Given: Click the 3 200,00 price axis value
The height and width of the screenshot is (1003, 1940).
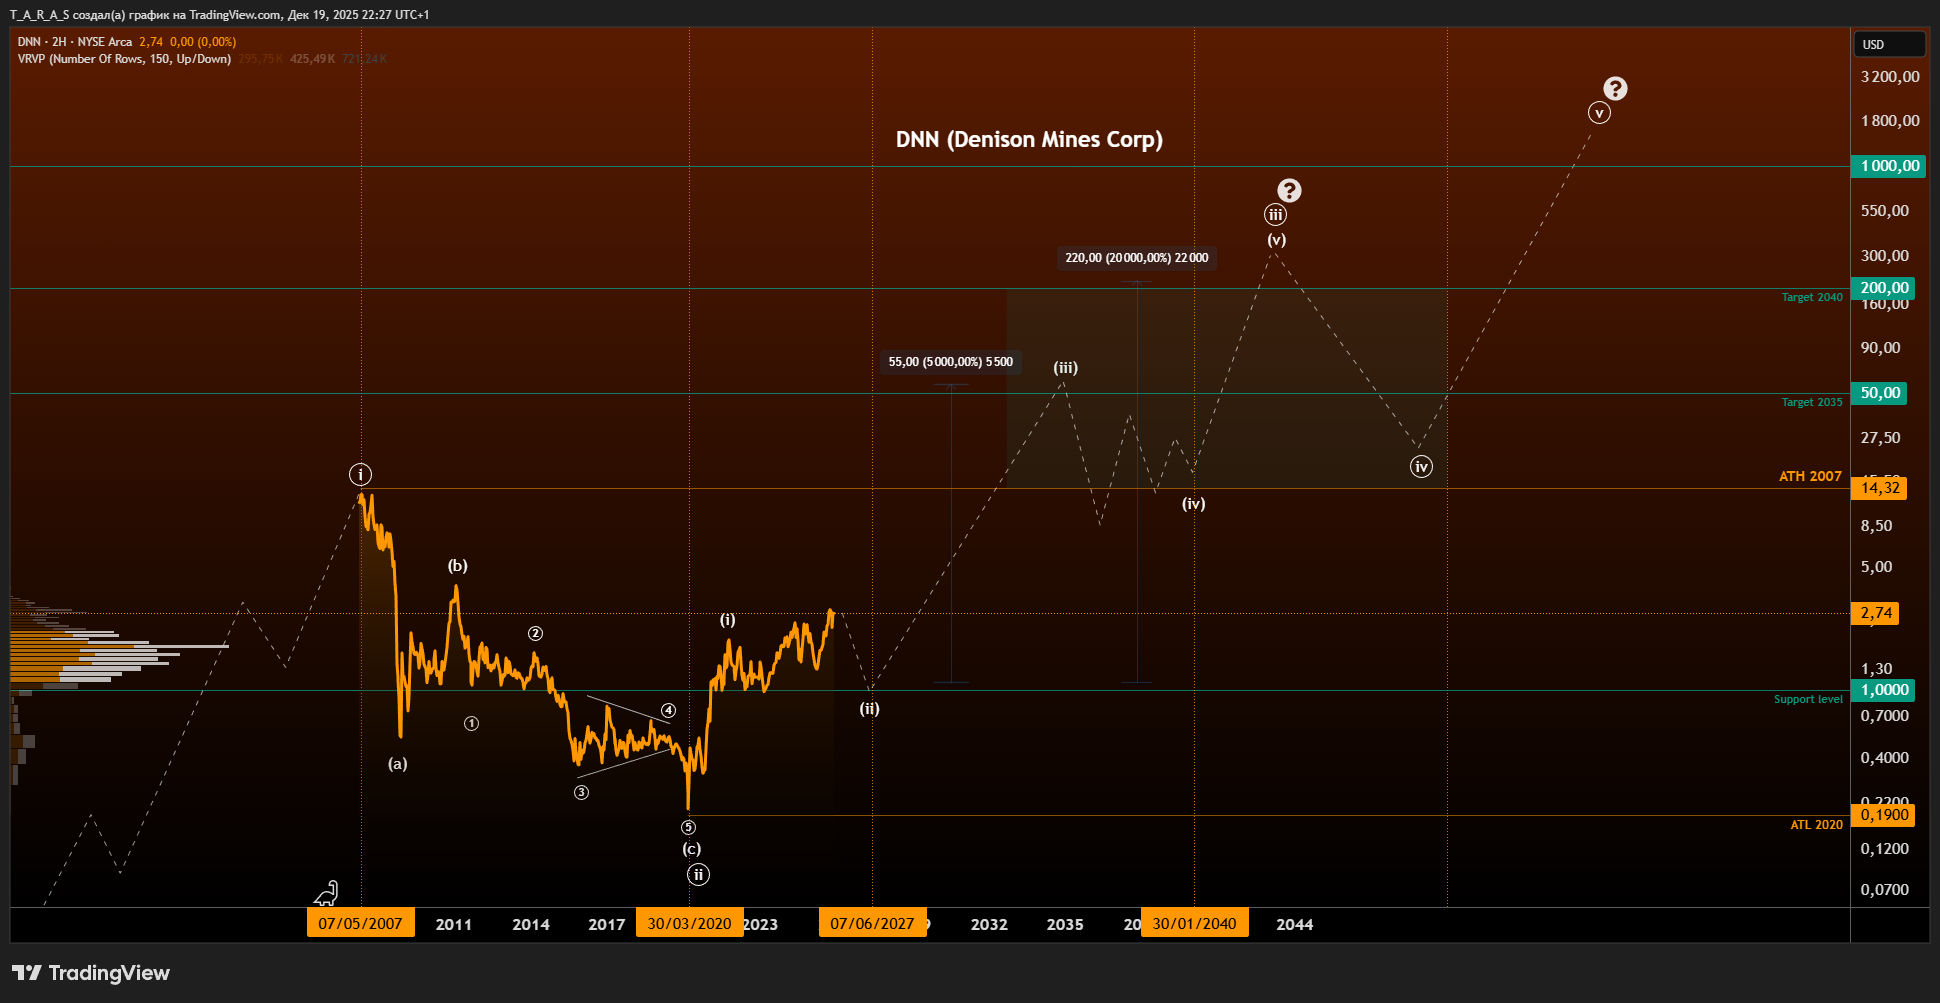Looking at the screenshot, I should click(1890, 77).
